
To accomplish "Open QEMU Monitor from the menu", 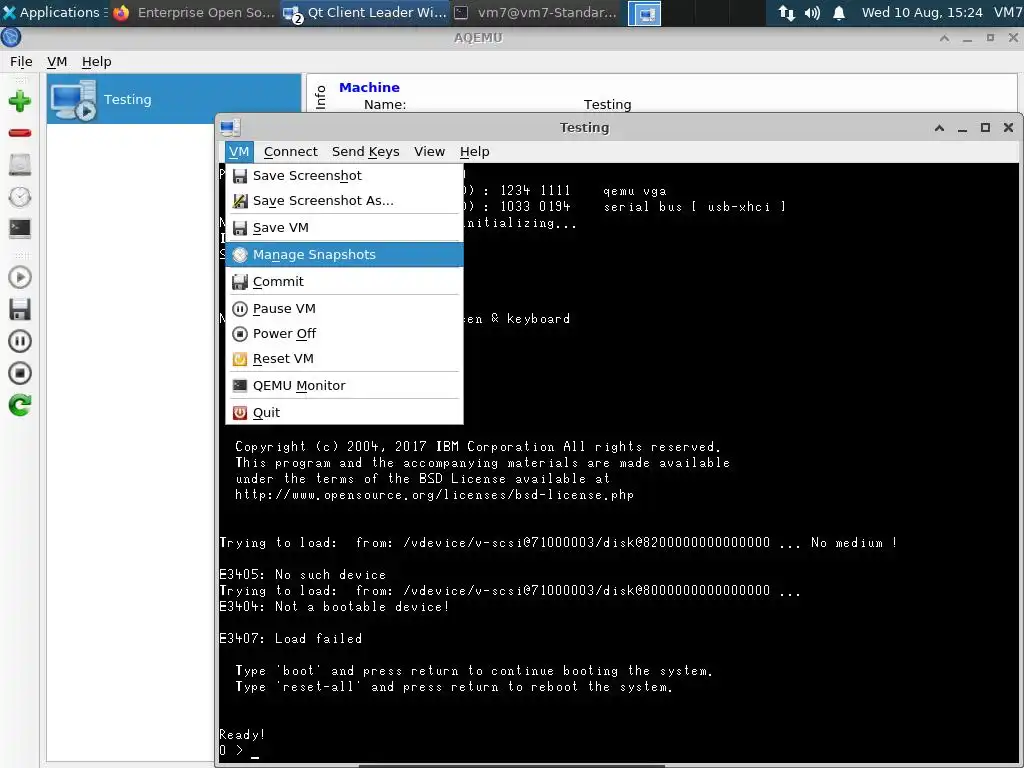I will click(x=344, y=385).
